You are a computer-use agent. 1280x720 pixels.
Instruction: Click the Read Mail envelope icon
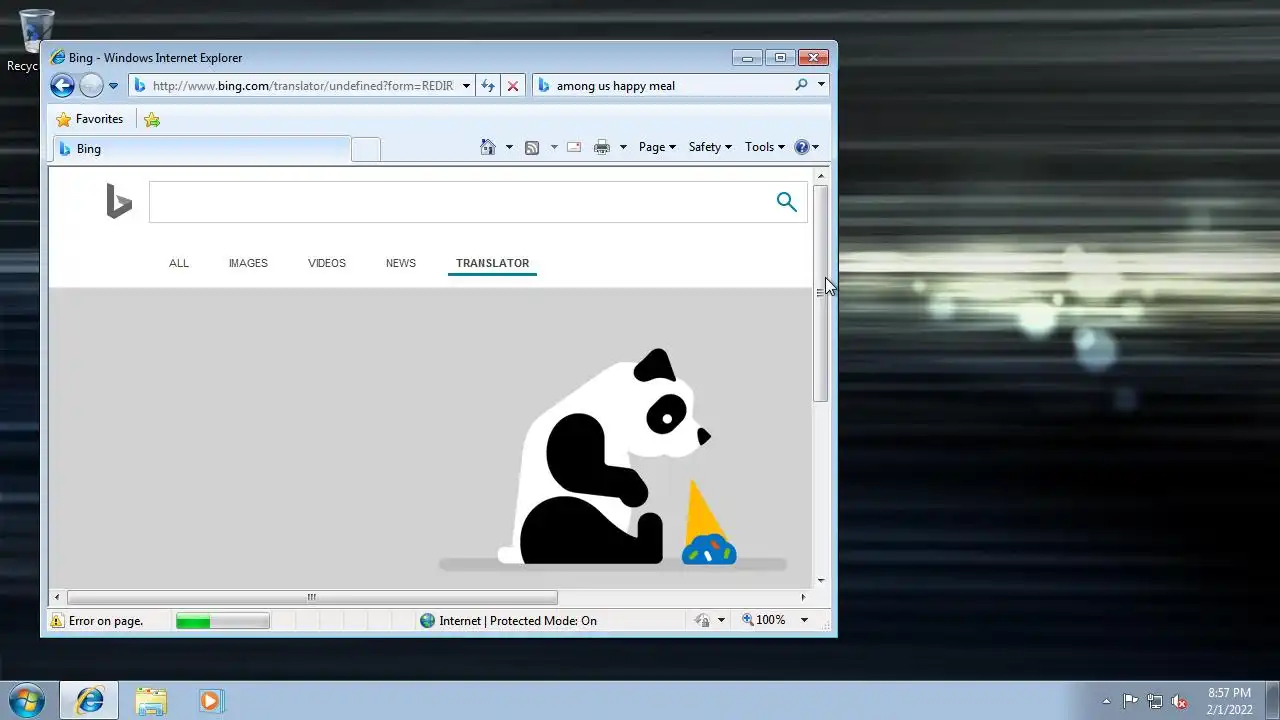click(x=574, y=147)
